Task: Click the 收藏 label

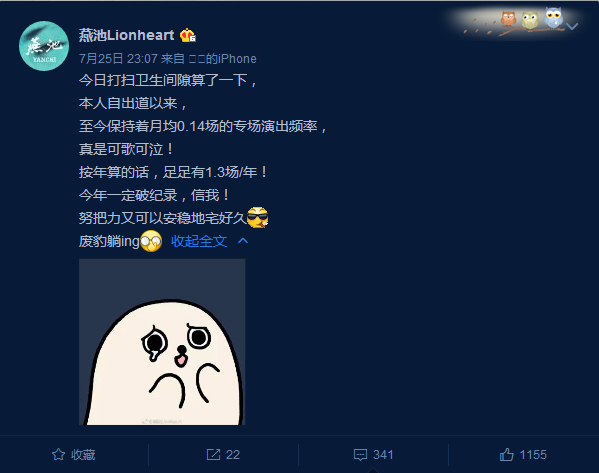Action: 83,455
